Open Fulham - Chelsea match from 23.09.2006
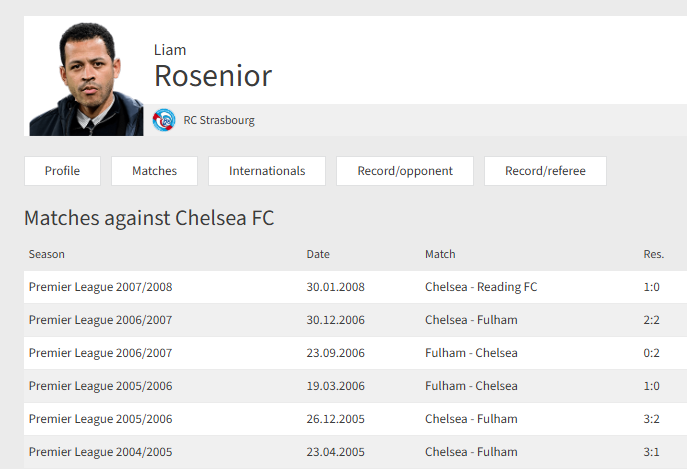 click(x=471, y=353)
